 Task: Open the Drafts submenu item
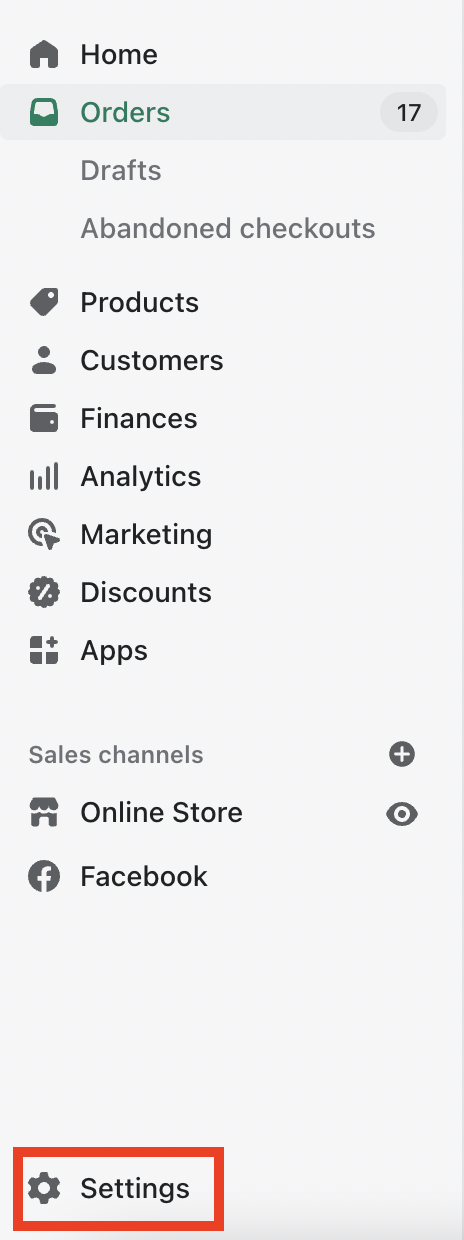[121, 170]
